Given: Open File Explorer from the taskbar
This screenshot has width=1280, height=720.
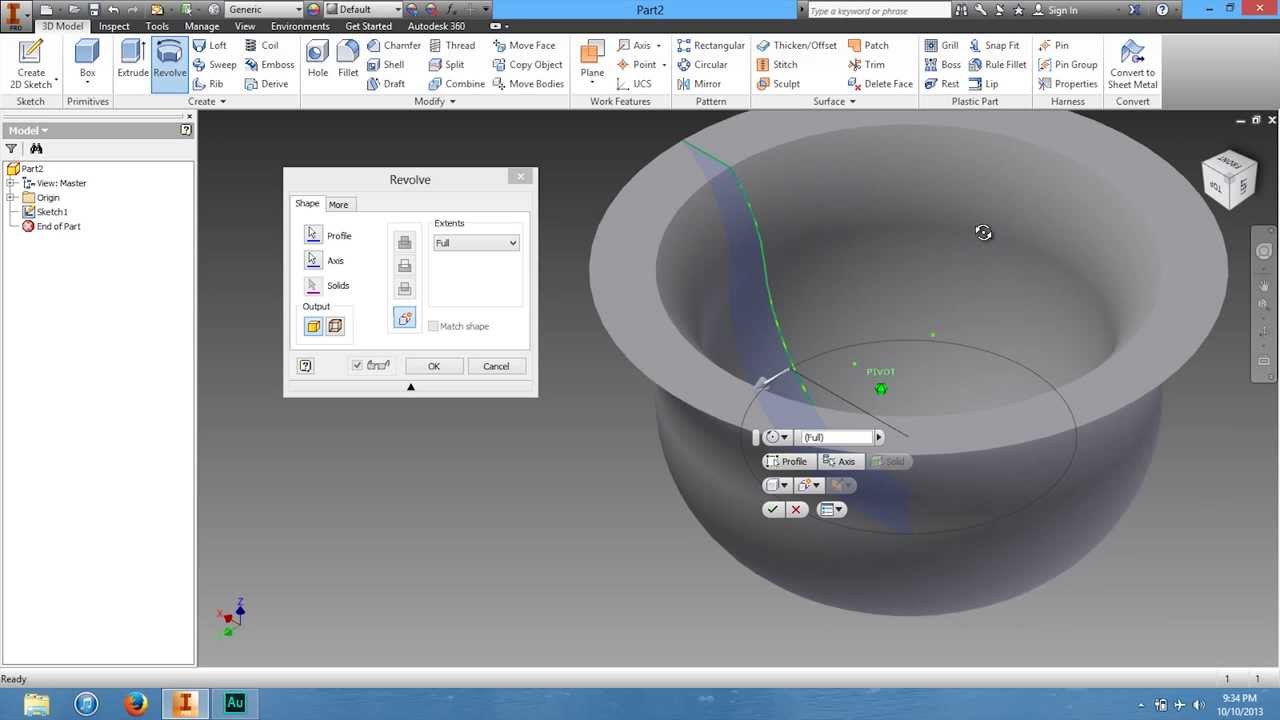Looking at the screenshot, I should click(x=37, y=704).
